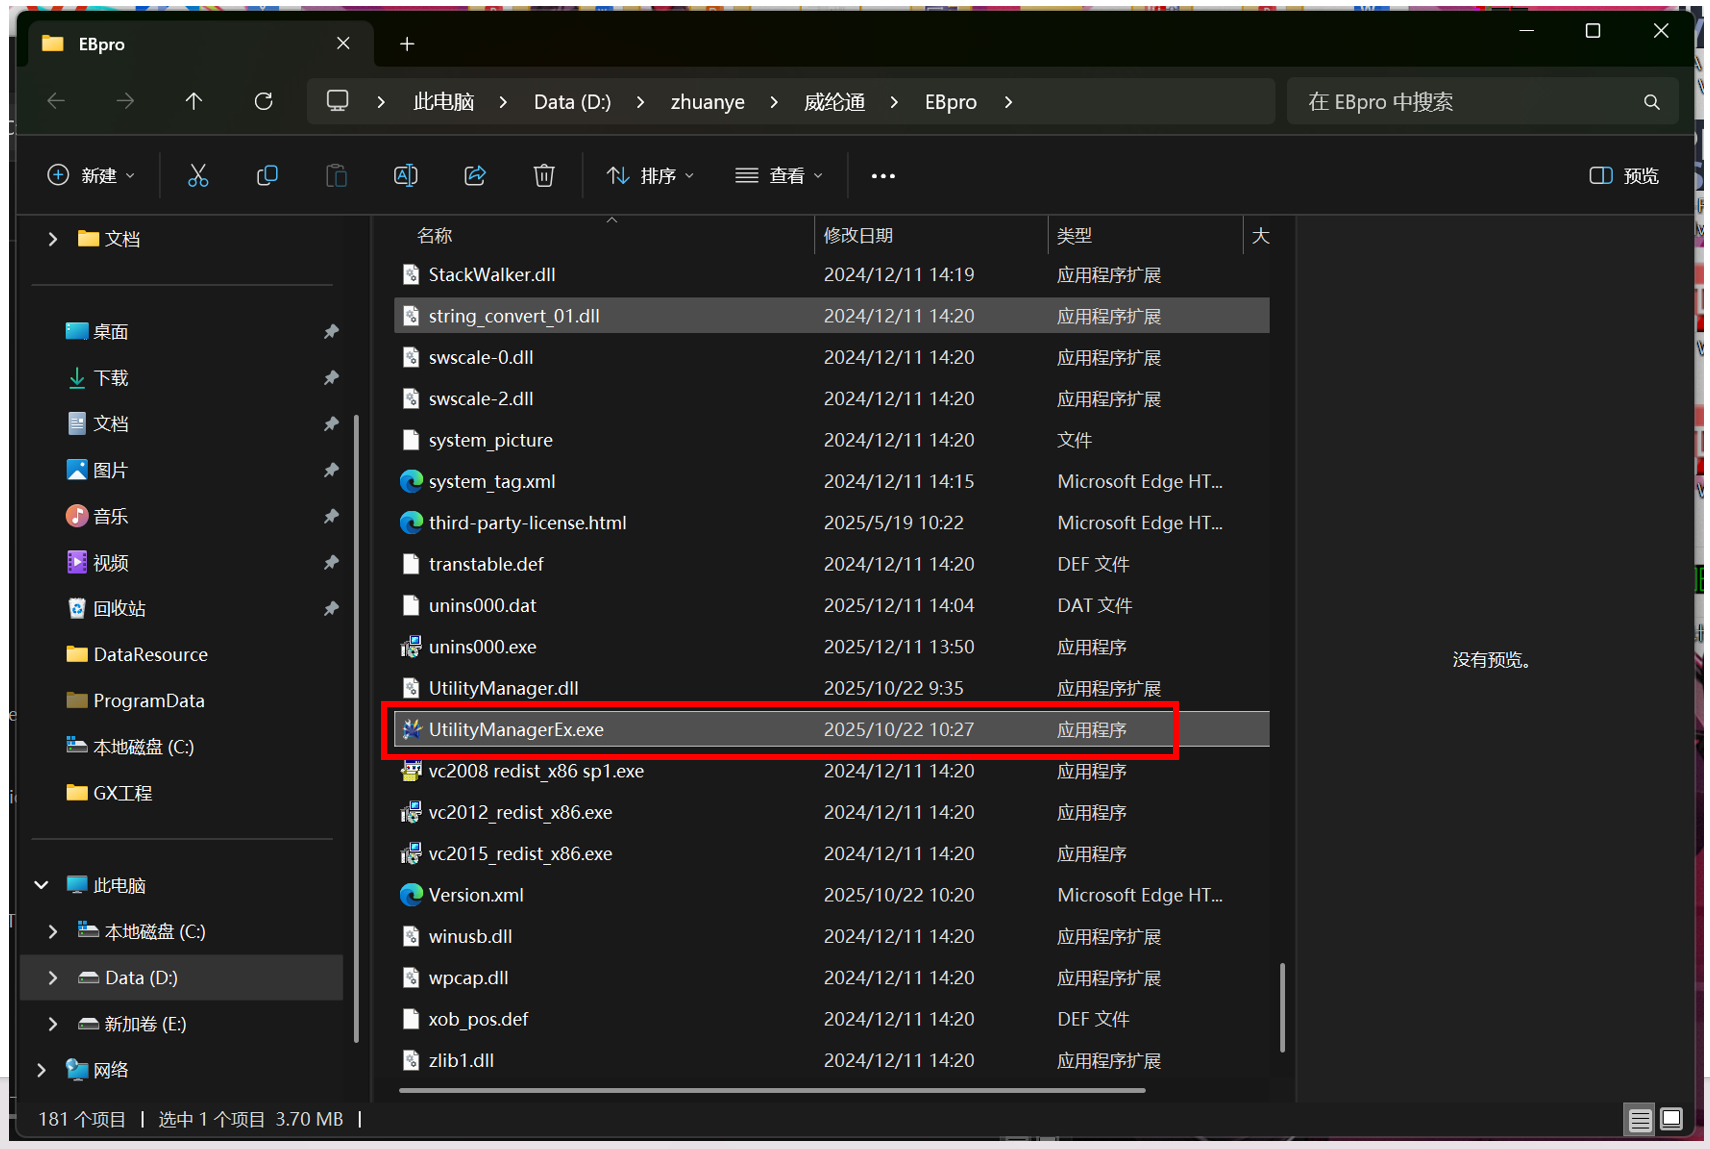The image size is (1710, 1149).
Task: Click the Share icon in toolbar
Action: click(x=475, y=176)
